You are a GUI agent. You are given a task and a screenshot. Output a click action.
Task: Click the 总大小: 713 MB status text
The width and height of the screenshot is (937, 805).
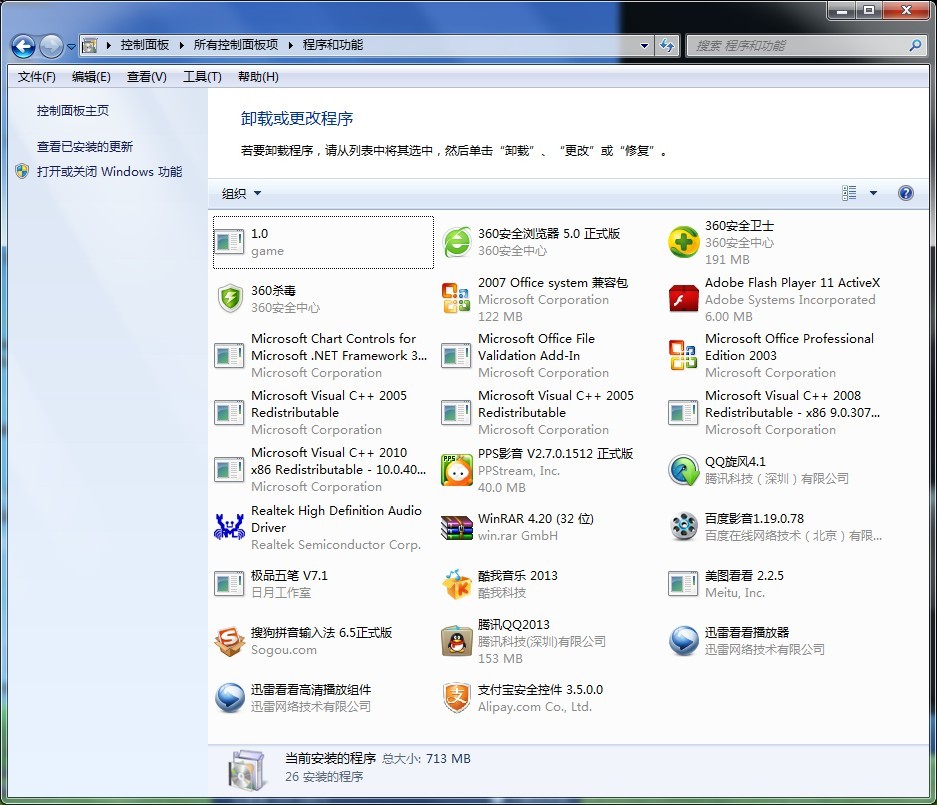point(426,758)
